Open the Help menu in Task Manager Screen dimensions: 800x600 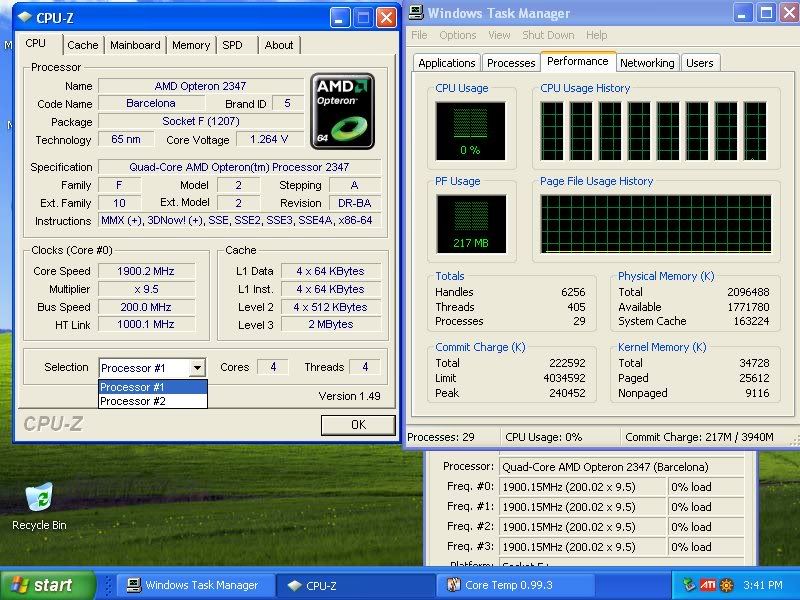tap(596, 35)
